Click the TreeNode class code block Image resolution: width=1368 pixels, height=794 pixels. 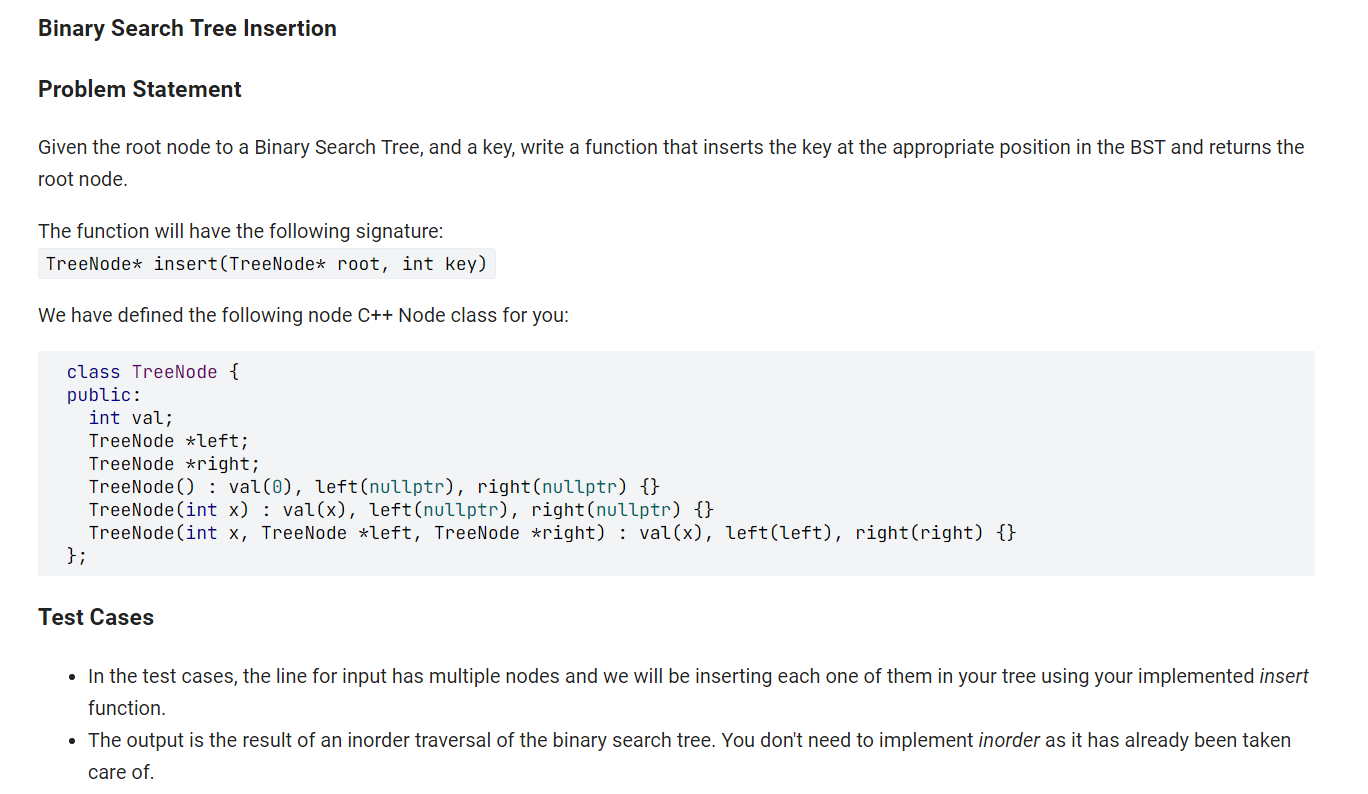pyautogui.click(x=676, y=462)
